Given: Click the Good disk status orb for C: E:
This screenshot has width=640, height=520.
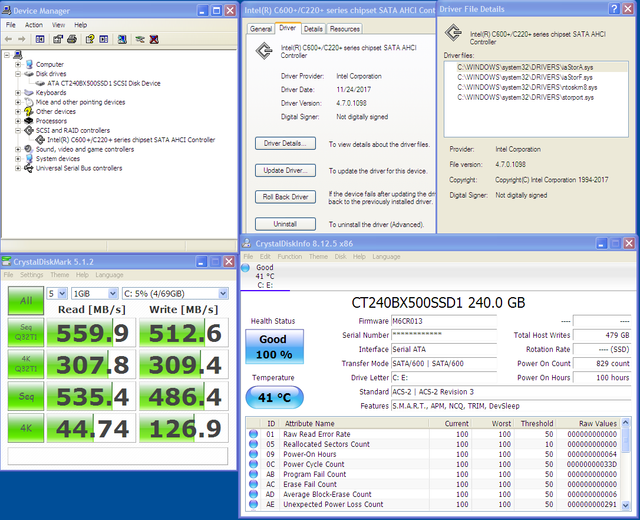Looking at the screenshot, I should pos(245,268).
